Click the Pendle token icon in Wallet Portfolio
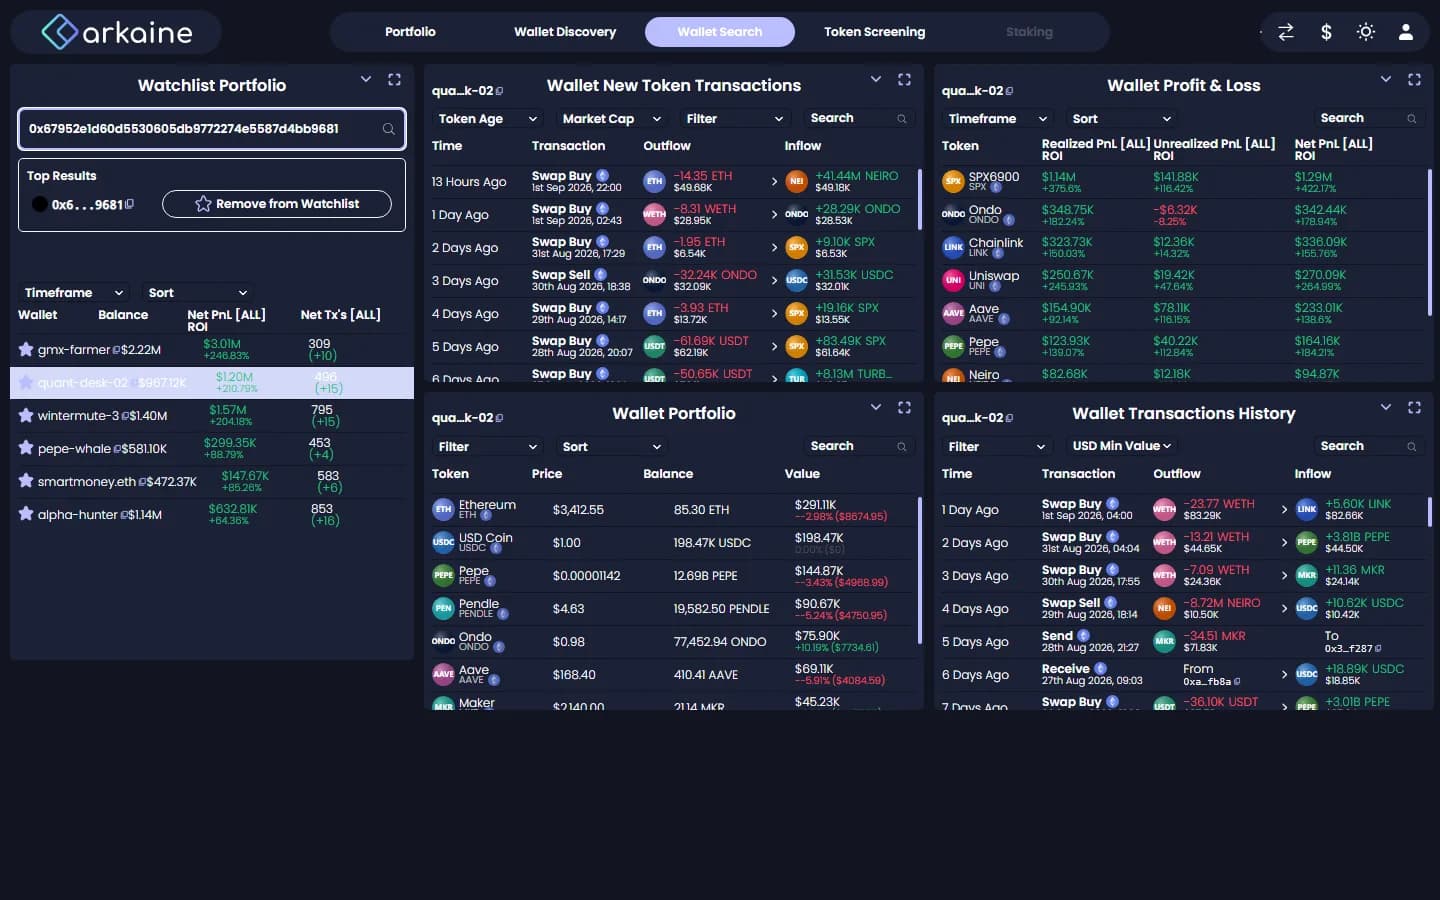This screenshot has height=900, width=1440. coord(443,608)
